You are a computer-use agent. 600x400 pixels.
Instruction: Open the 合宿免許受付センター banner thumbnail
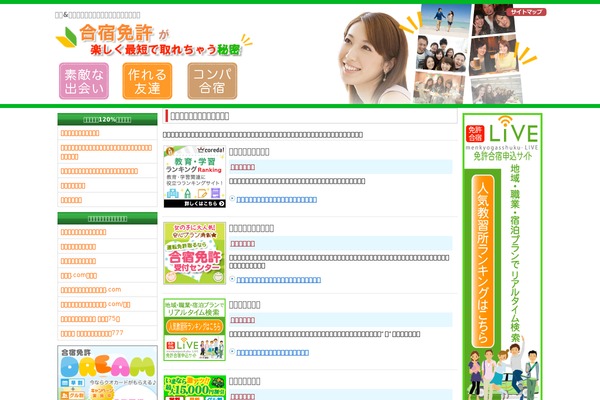click(194, 253)
